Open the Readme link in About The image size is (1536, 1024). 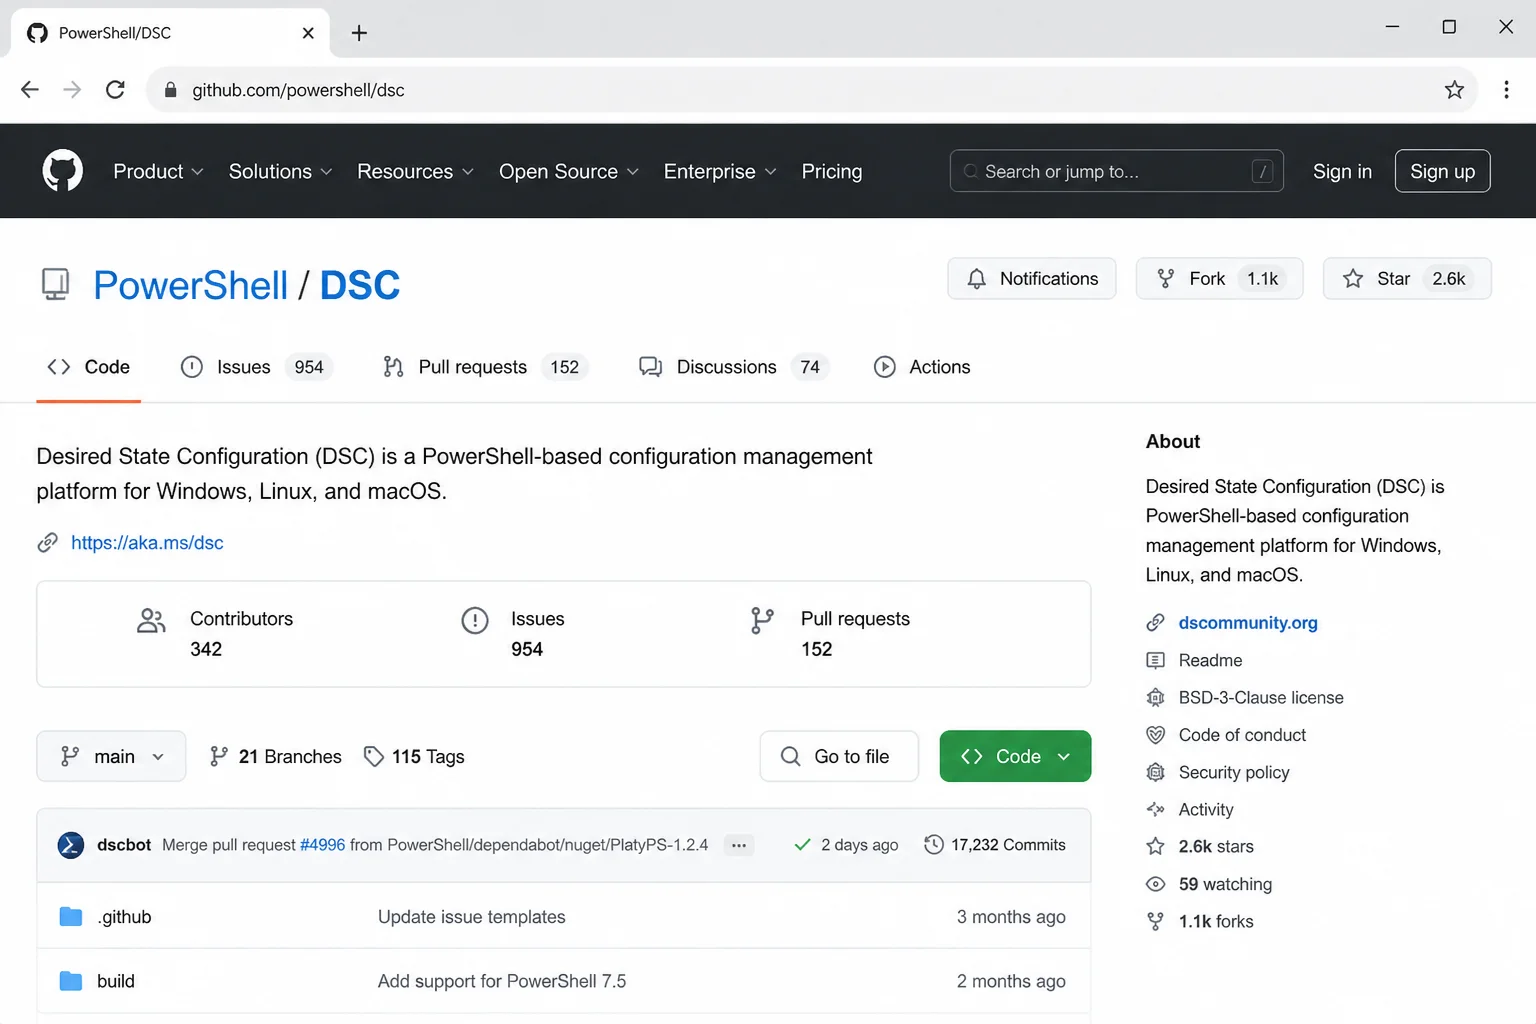click(1210, 661)
